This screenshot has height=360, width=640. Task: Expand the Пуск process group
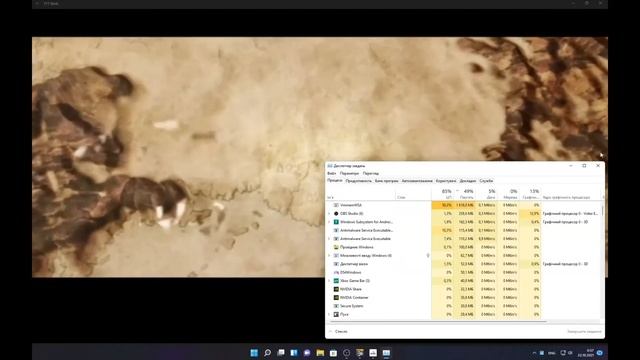(329, 314)
